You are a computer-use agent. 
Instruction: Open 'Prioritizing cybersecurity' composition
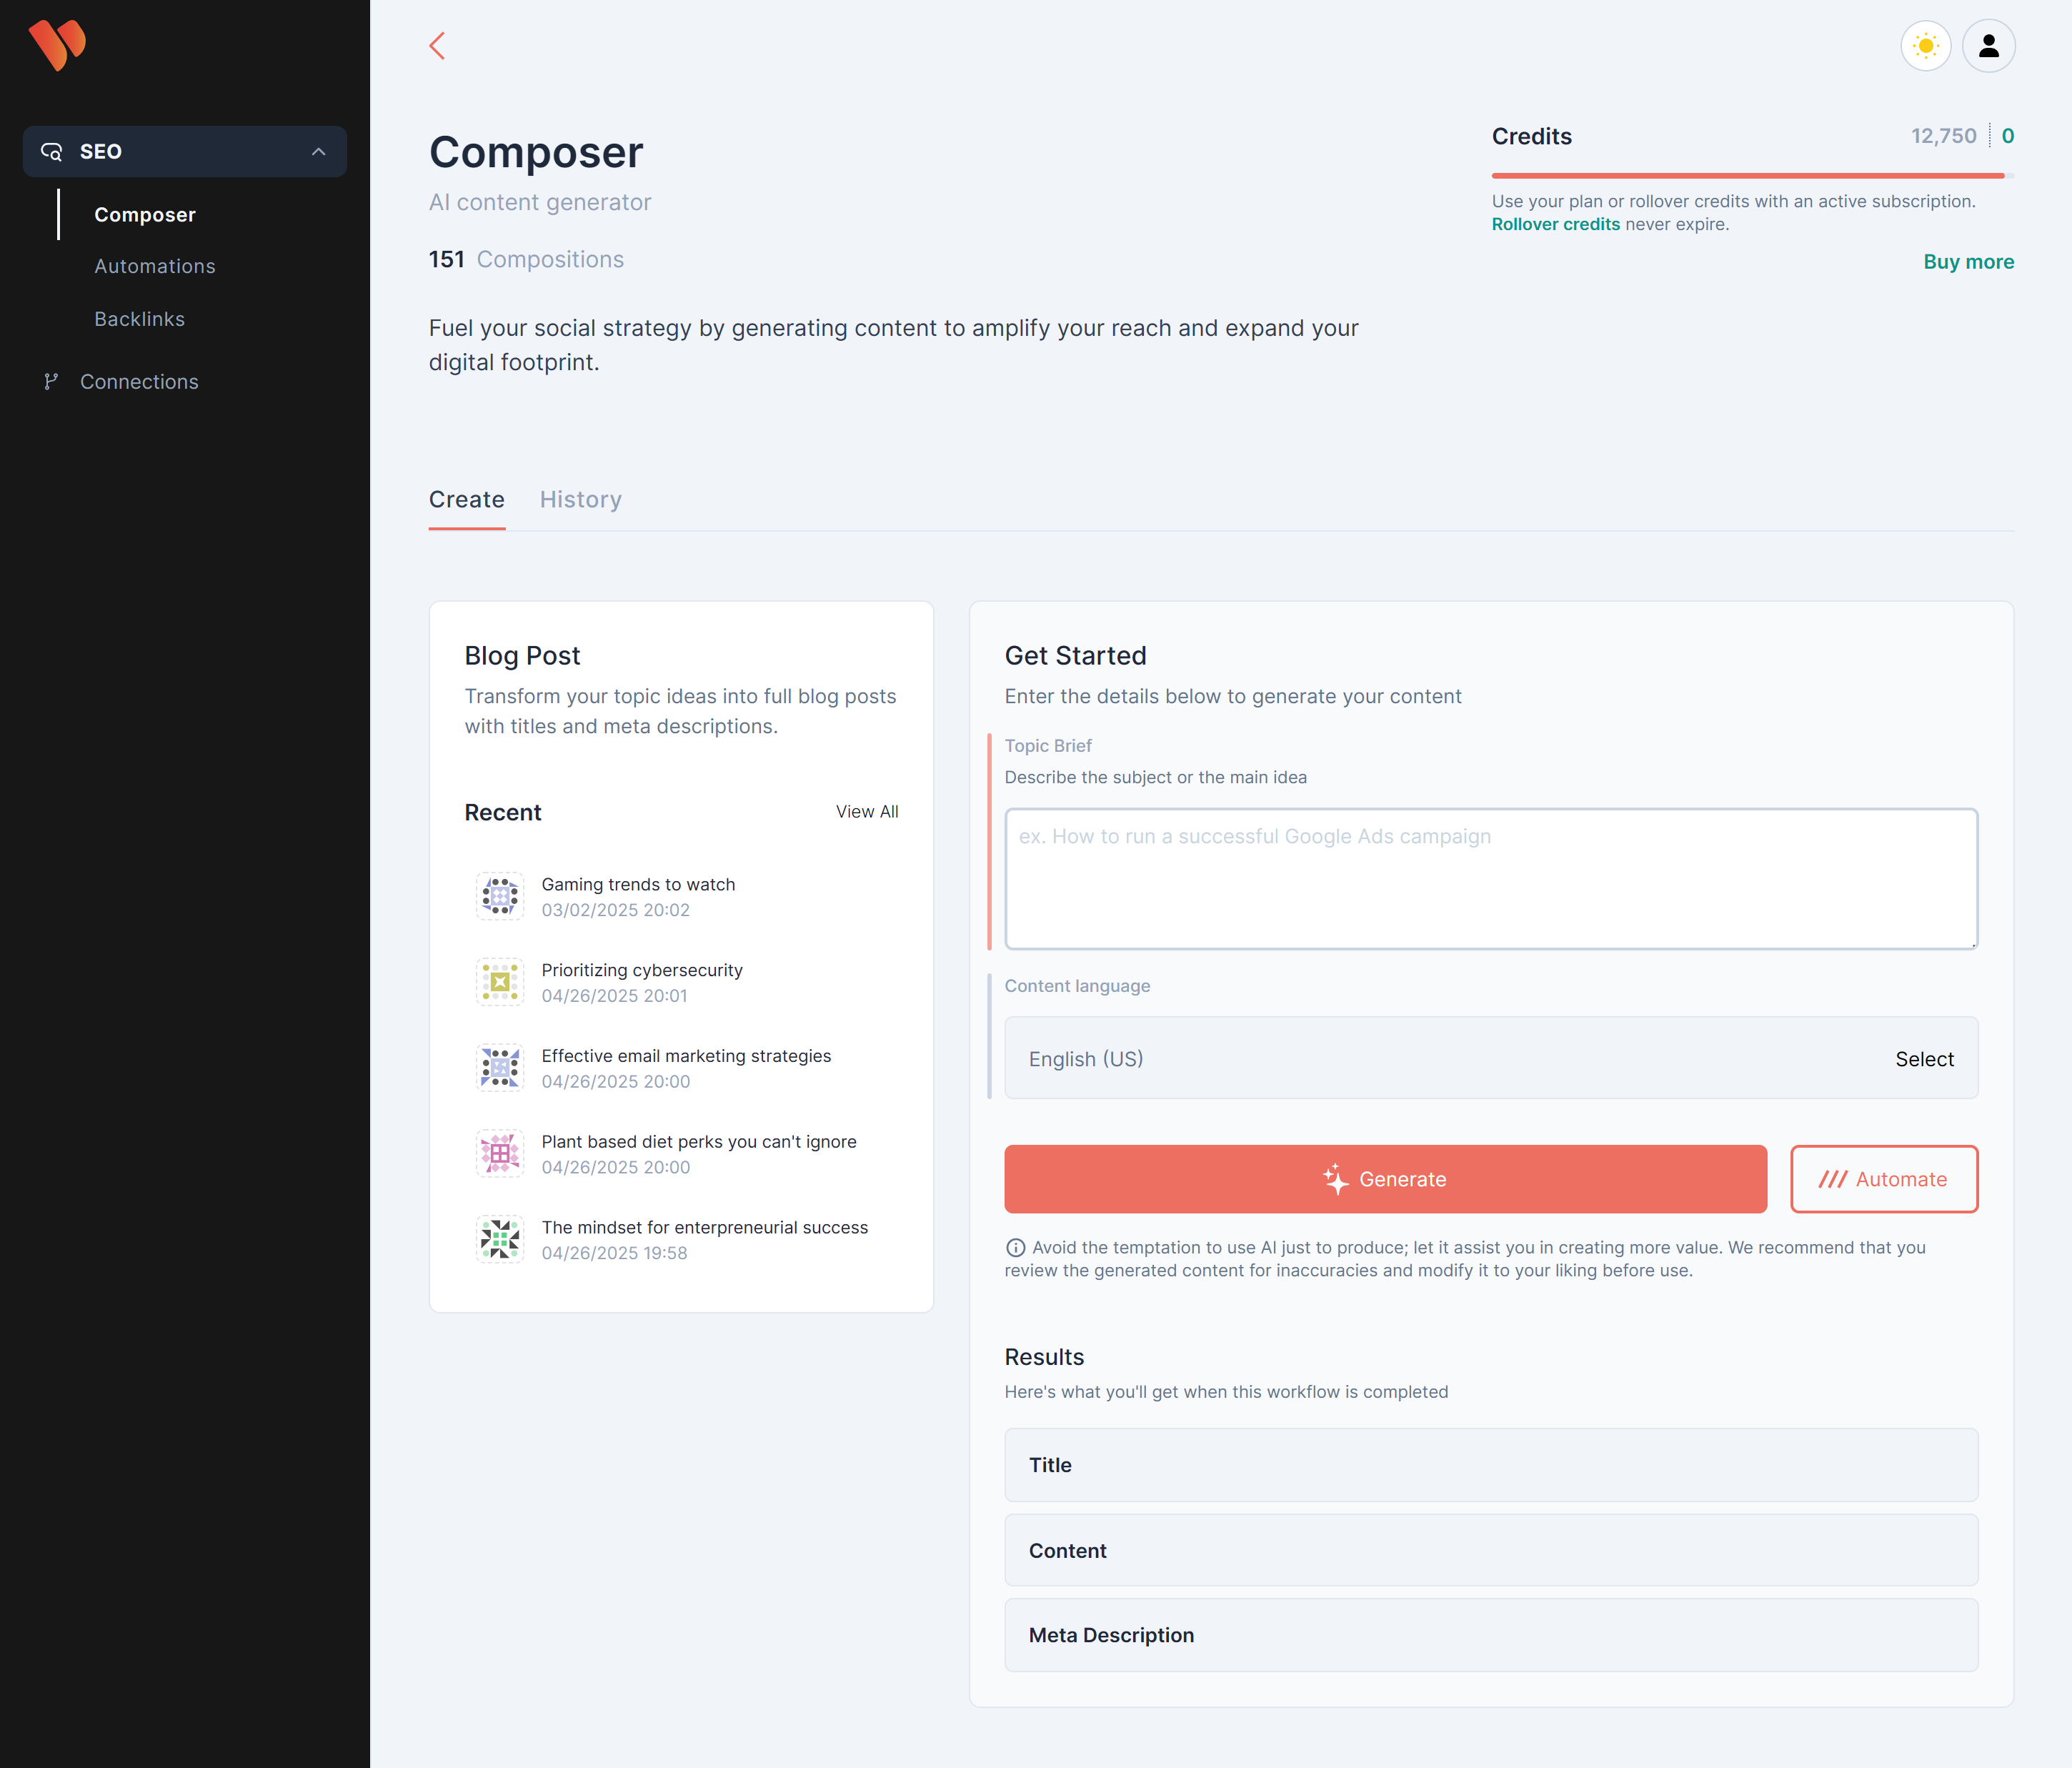point(642,970)
